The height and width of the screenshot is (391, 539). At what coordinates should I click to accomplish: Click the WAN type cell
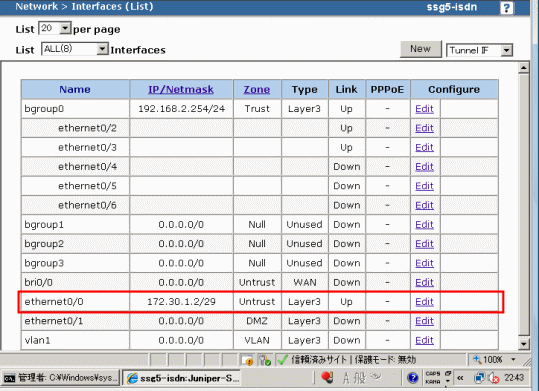click(305, 282)
